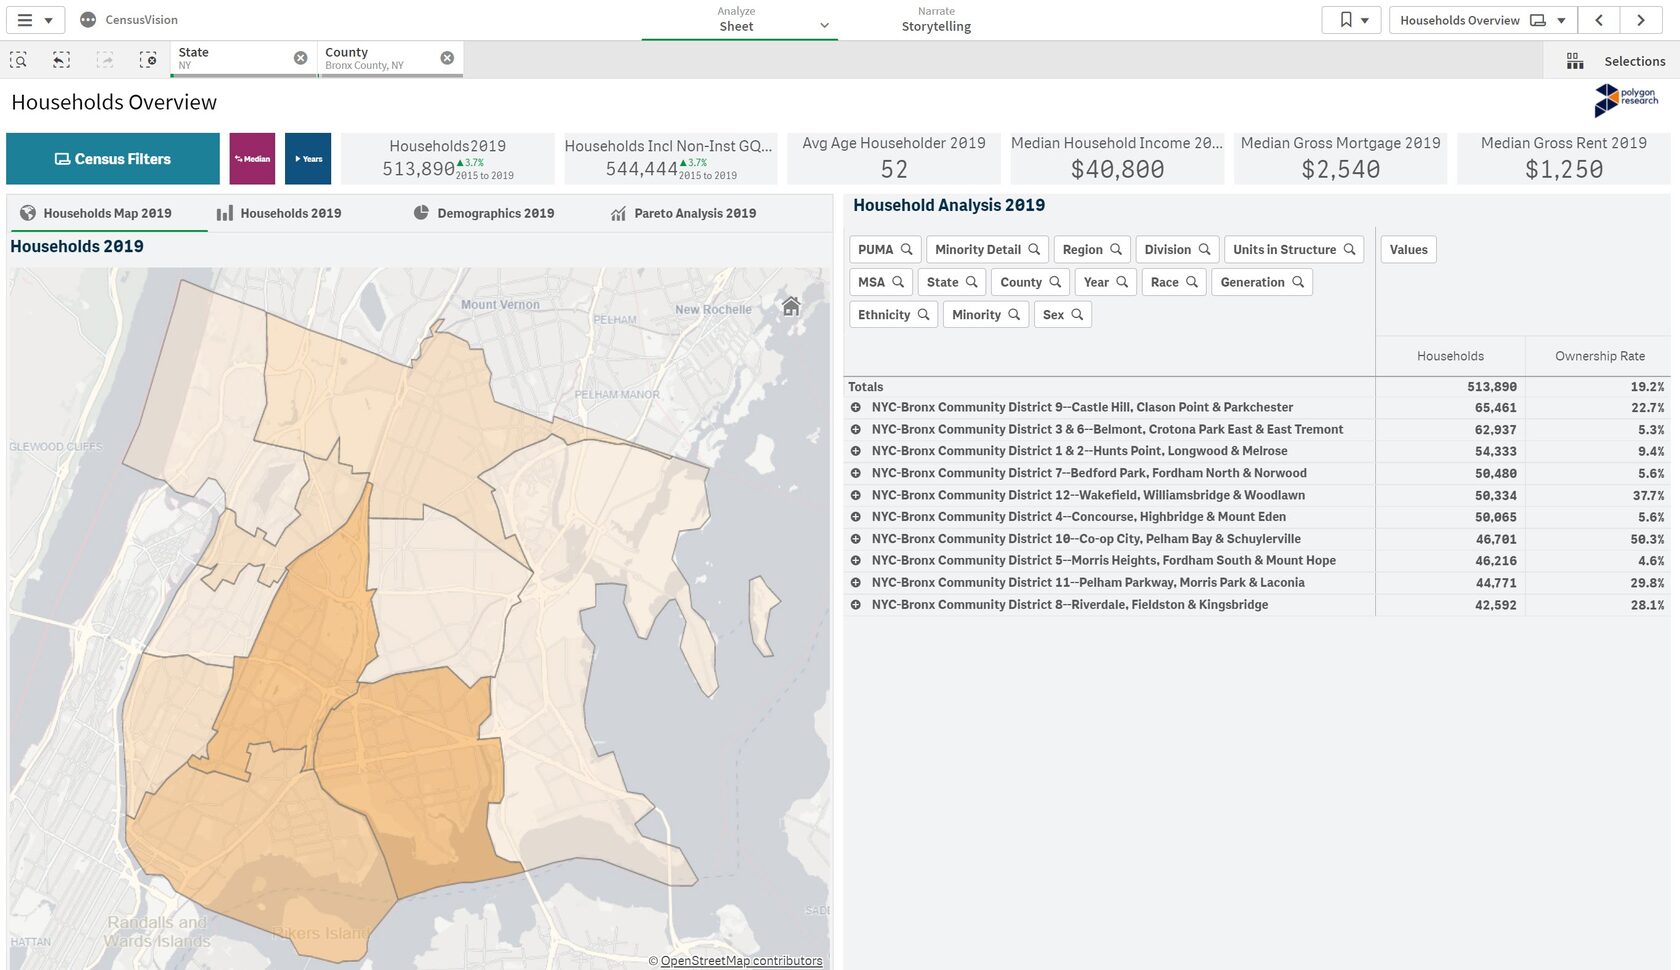The width and height of the screenshot is (1680, 970).
Task: Search the Year dimension
Action: pos(1106,282)
